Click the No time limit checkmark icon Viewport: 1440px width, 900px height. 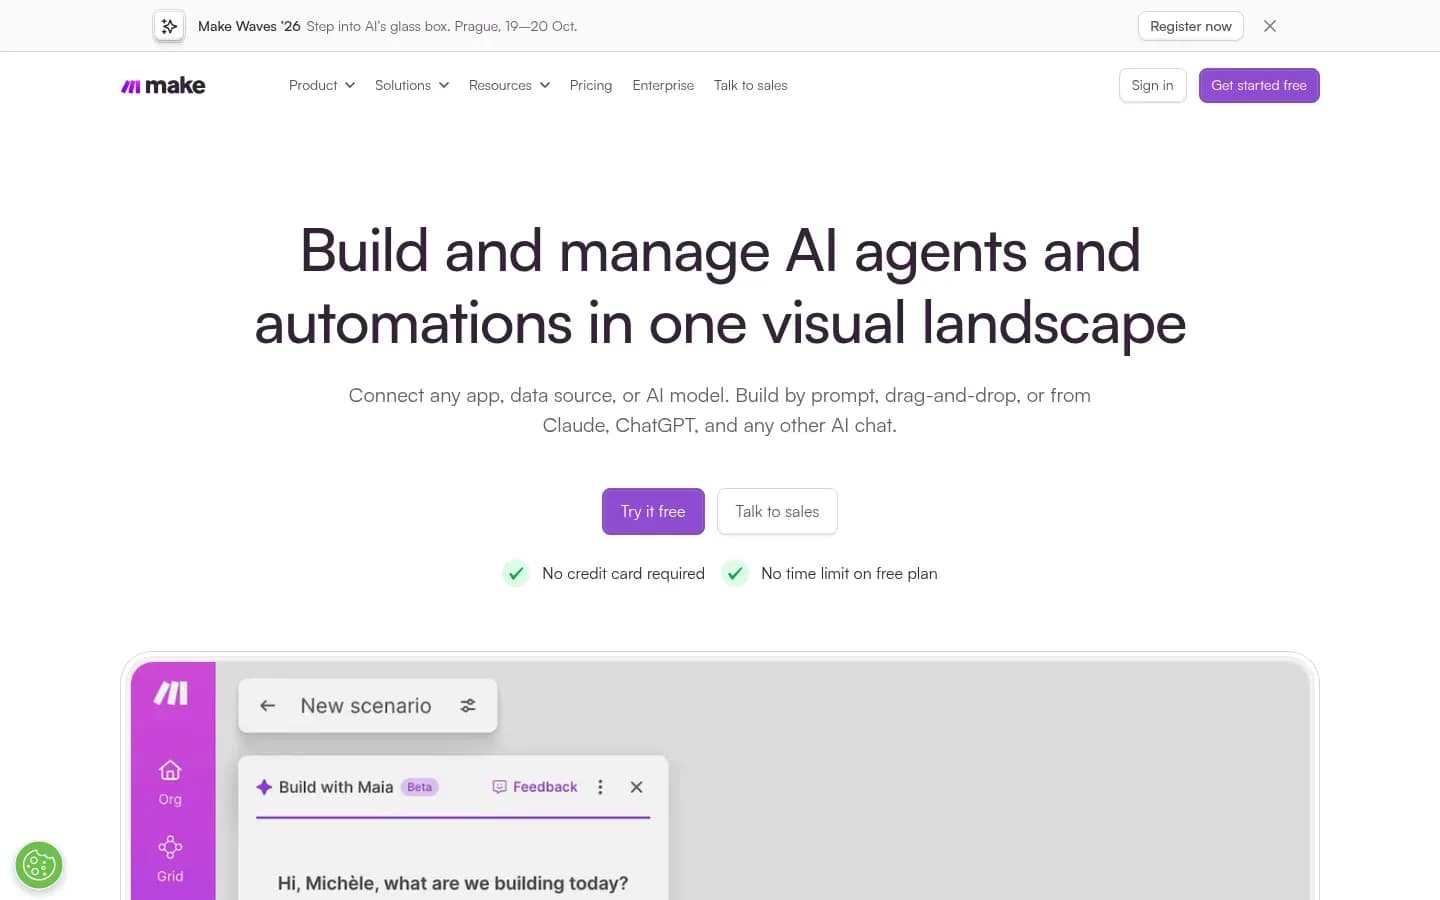tap(735, 573)
